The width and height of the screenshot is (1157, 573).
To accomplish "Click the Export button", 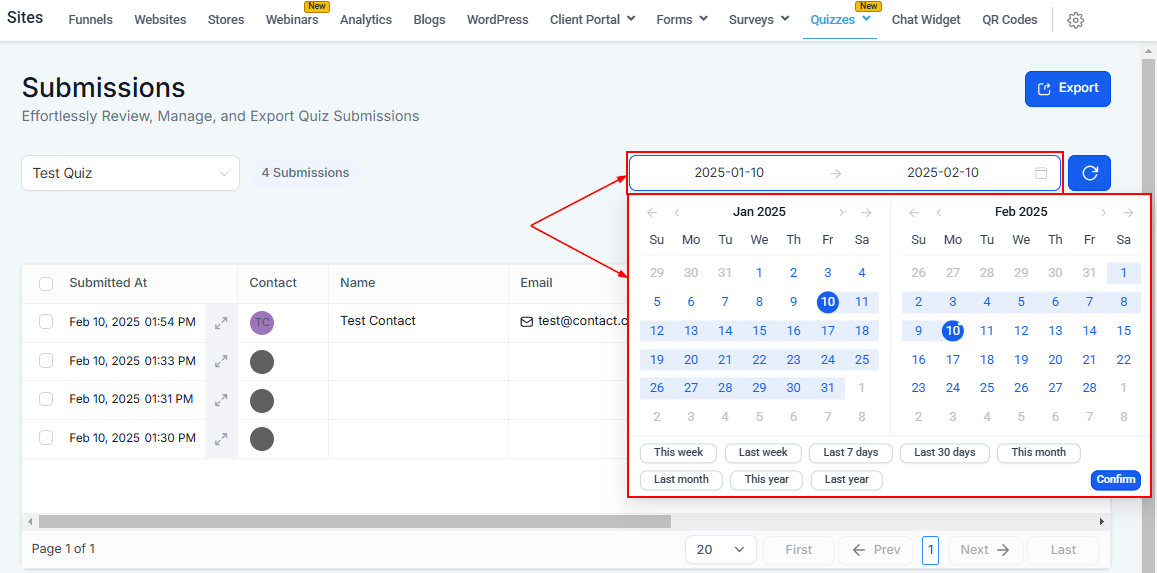I will (1068, 88).
